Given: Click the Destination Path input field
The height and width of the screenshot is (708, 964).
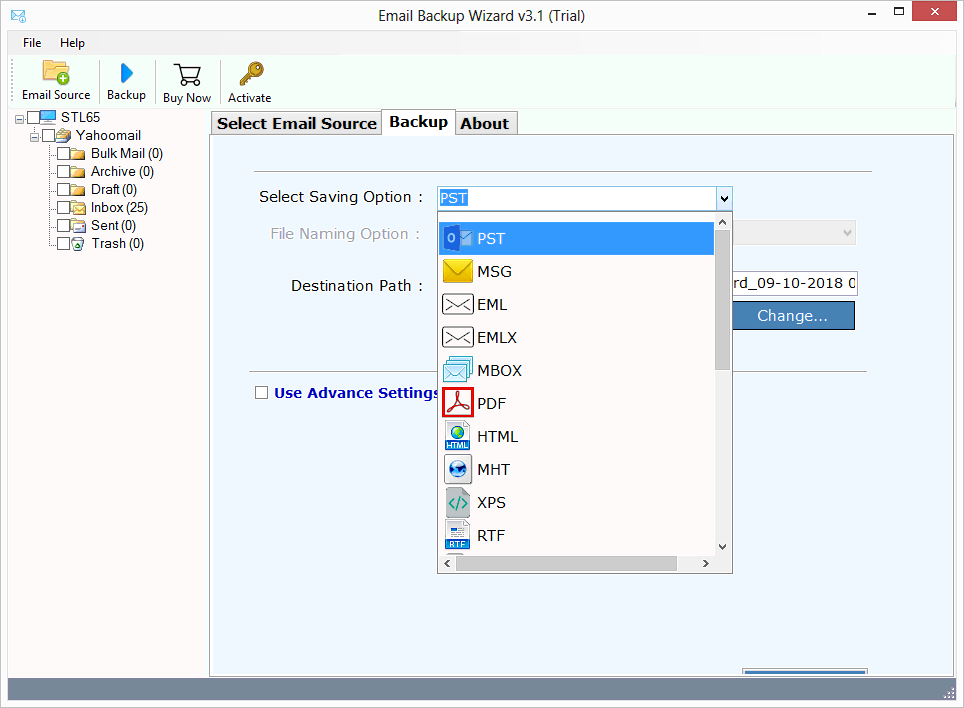Looking at the screenshot, I should tap(794, 283).
